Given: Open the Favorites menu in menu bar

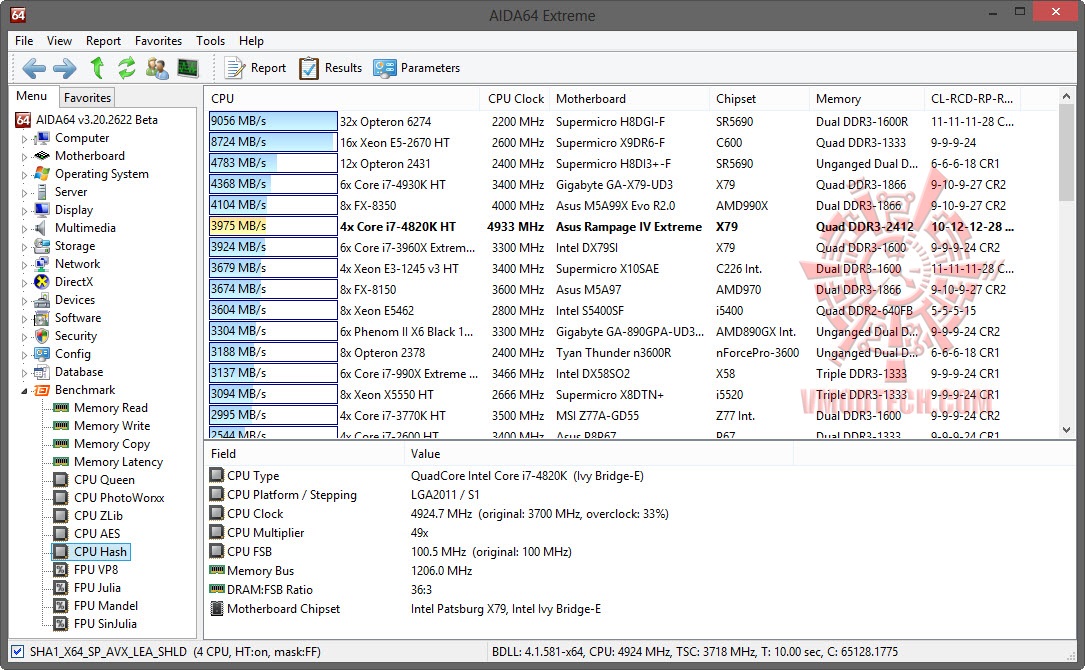Looking at the screenshot, I should [x=158, y=41].
